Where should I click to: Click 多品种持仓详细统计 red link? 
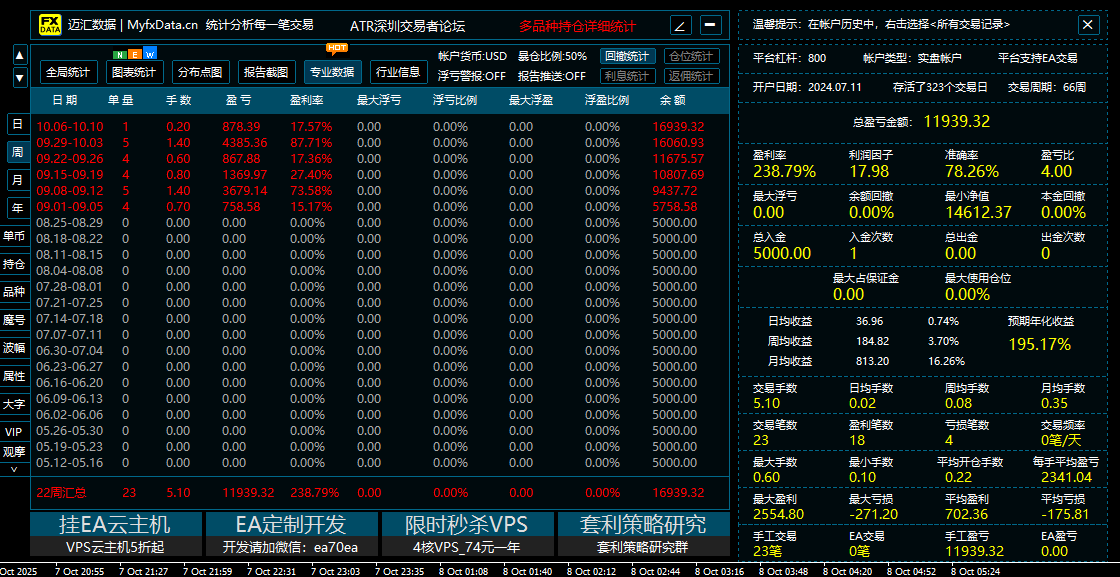[x=577, y=26]
